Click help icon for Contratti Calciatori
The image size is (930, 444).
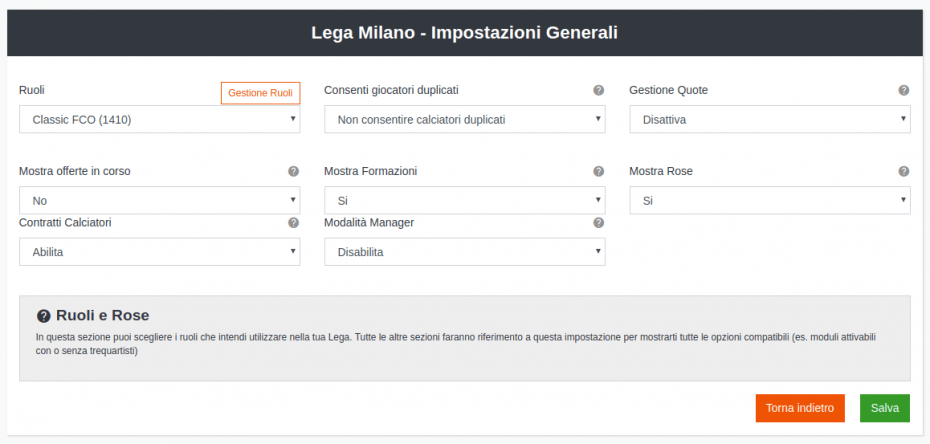click(293, 223)
